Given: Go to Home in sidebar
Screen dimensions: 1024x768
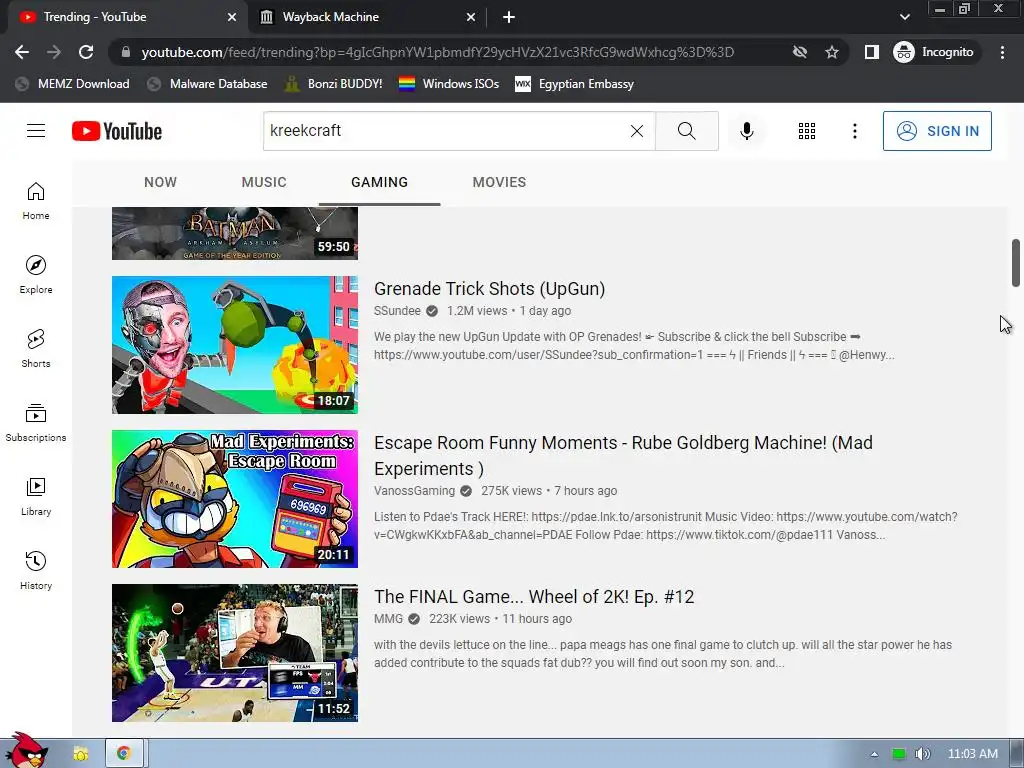Looking at the screenshot, I should pos(36,200).
